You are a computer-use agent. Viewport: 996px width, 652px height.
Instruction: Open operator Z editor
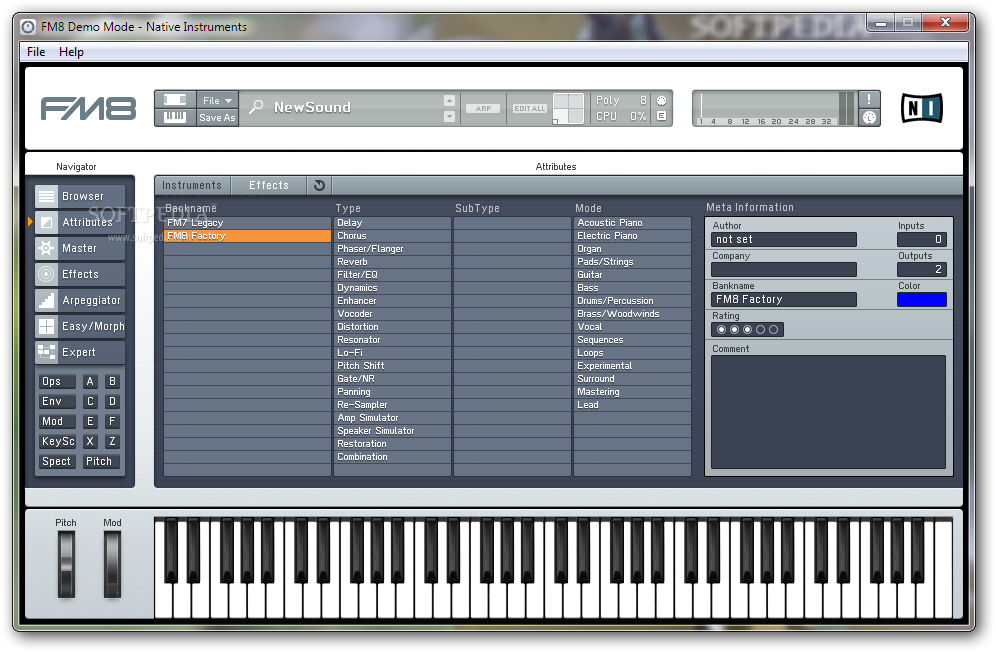pos(112,442)
